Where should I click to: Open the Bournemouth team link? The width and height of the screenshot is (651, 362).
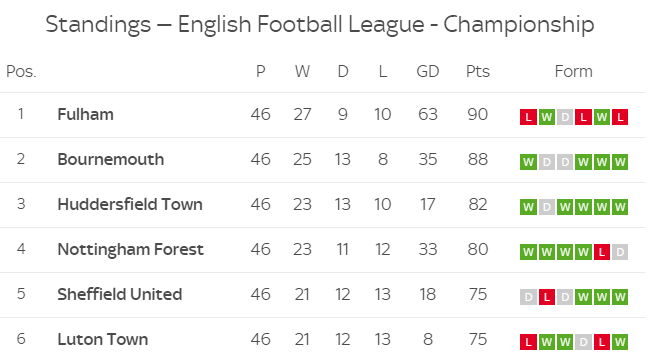(111, 159)
